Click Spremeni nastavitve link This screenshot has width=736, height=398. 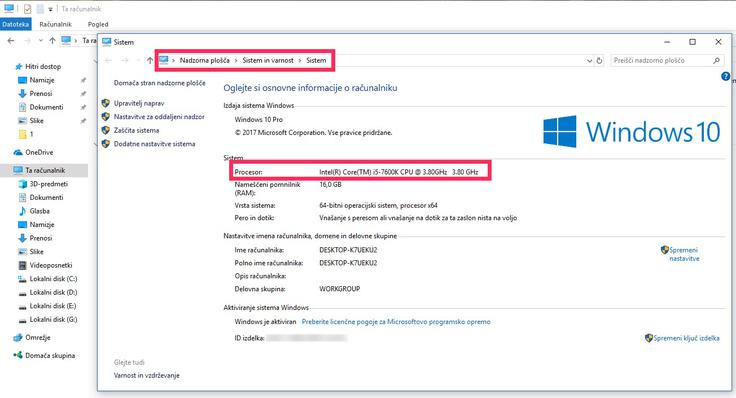[684, 254]
